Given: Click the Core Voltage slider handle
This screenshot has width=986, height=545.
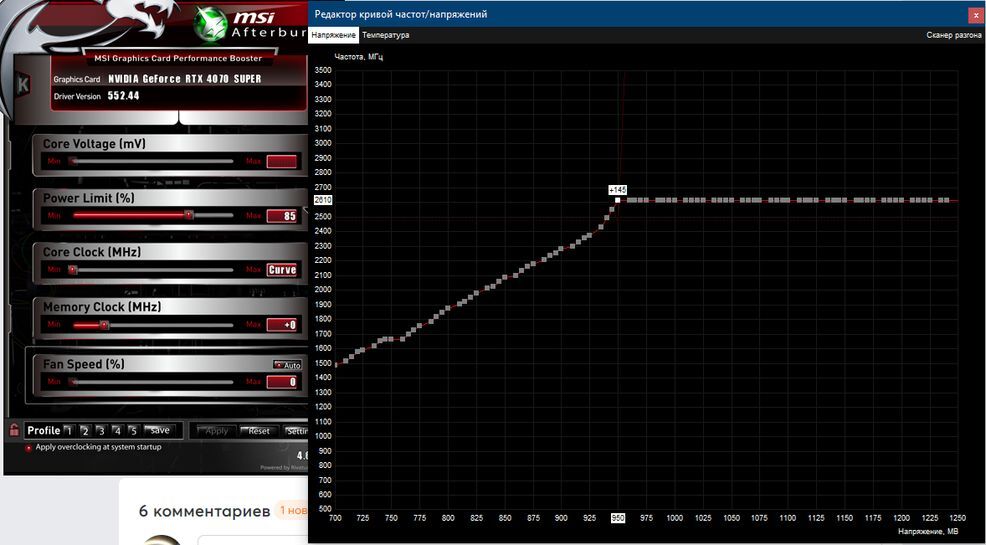Looking at the screenshot, I should tap(72, 161).
